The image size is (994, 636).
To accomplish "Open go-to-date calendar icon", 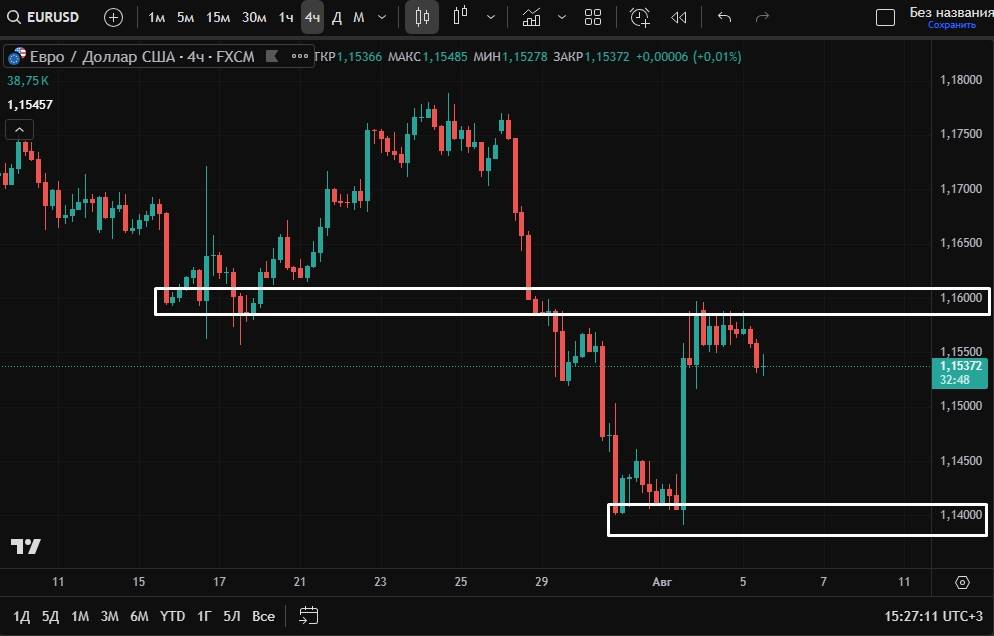I will [309, 616].
